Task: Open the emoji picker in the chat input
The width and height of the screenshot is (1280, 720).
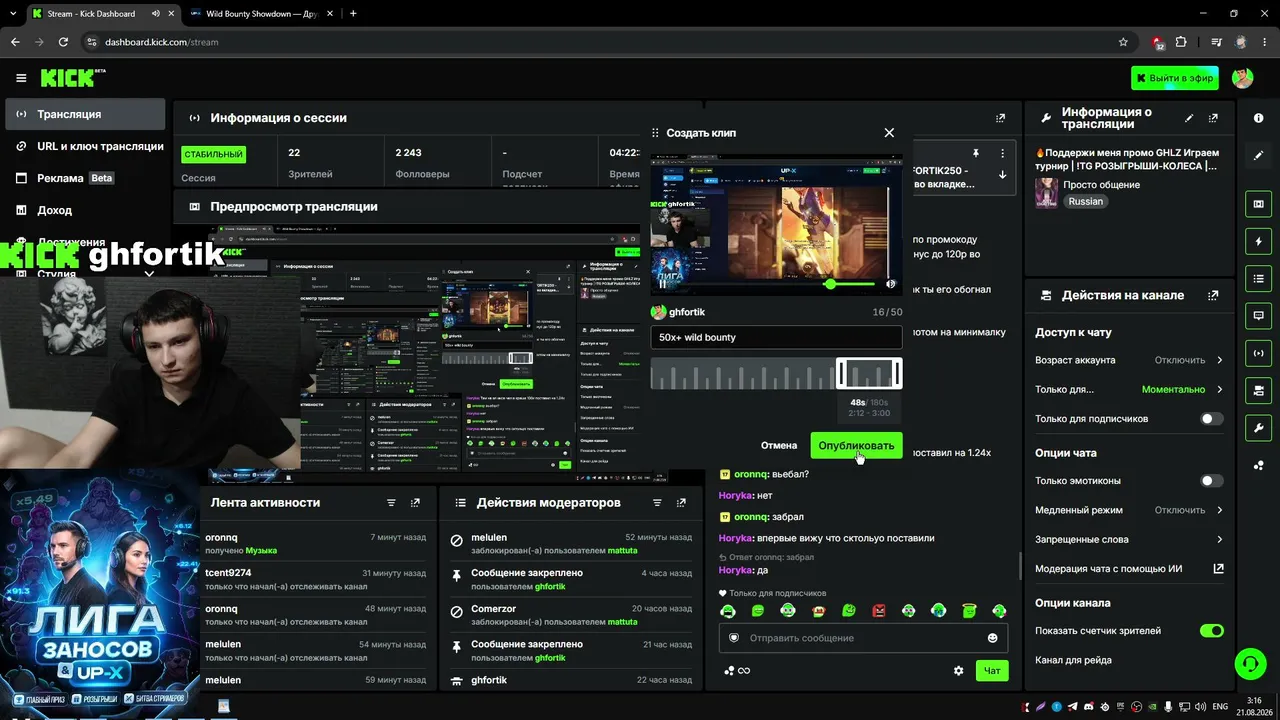Action: tap(992, 638)
